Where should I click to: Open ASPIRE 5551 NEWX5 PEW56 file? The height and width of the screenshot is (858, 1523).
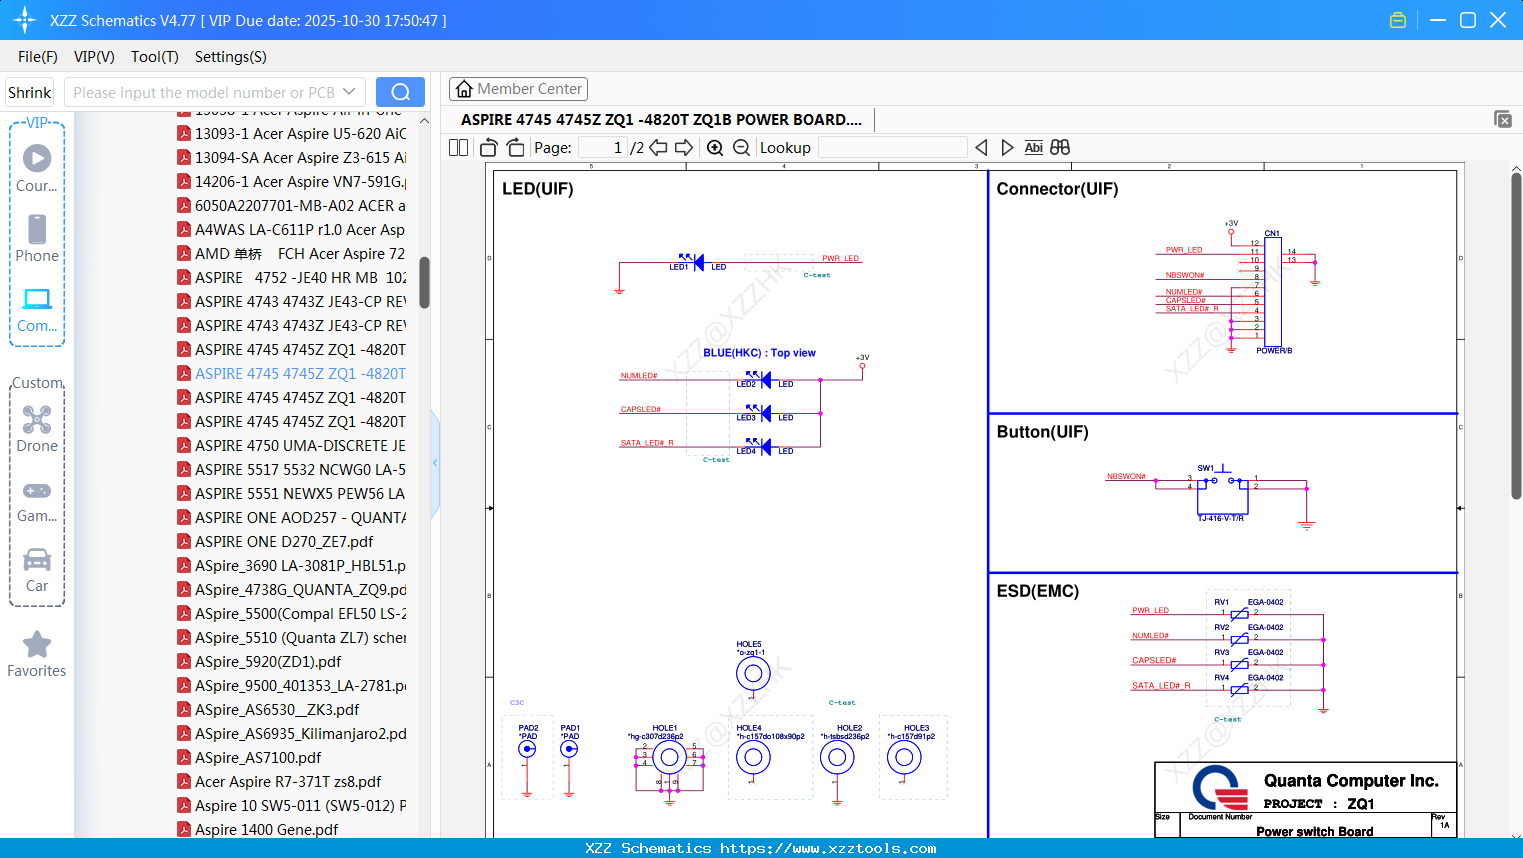tap(292, 494)
